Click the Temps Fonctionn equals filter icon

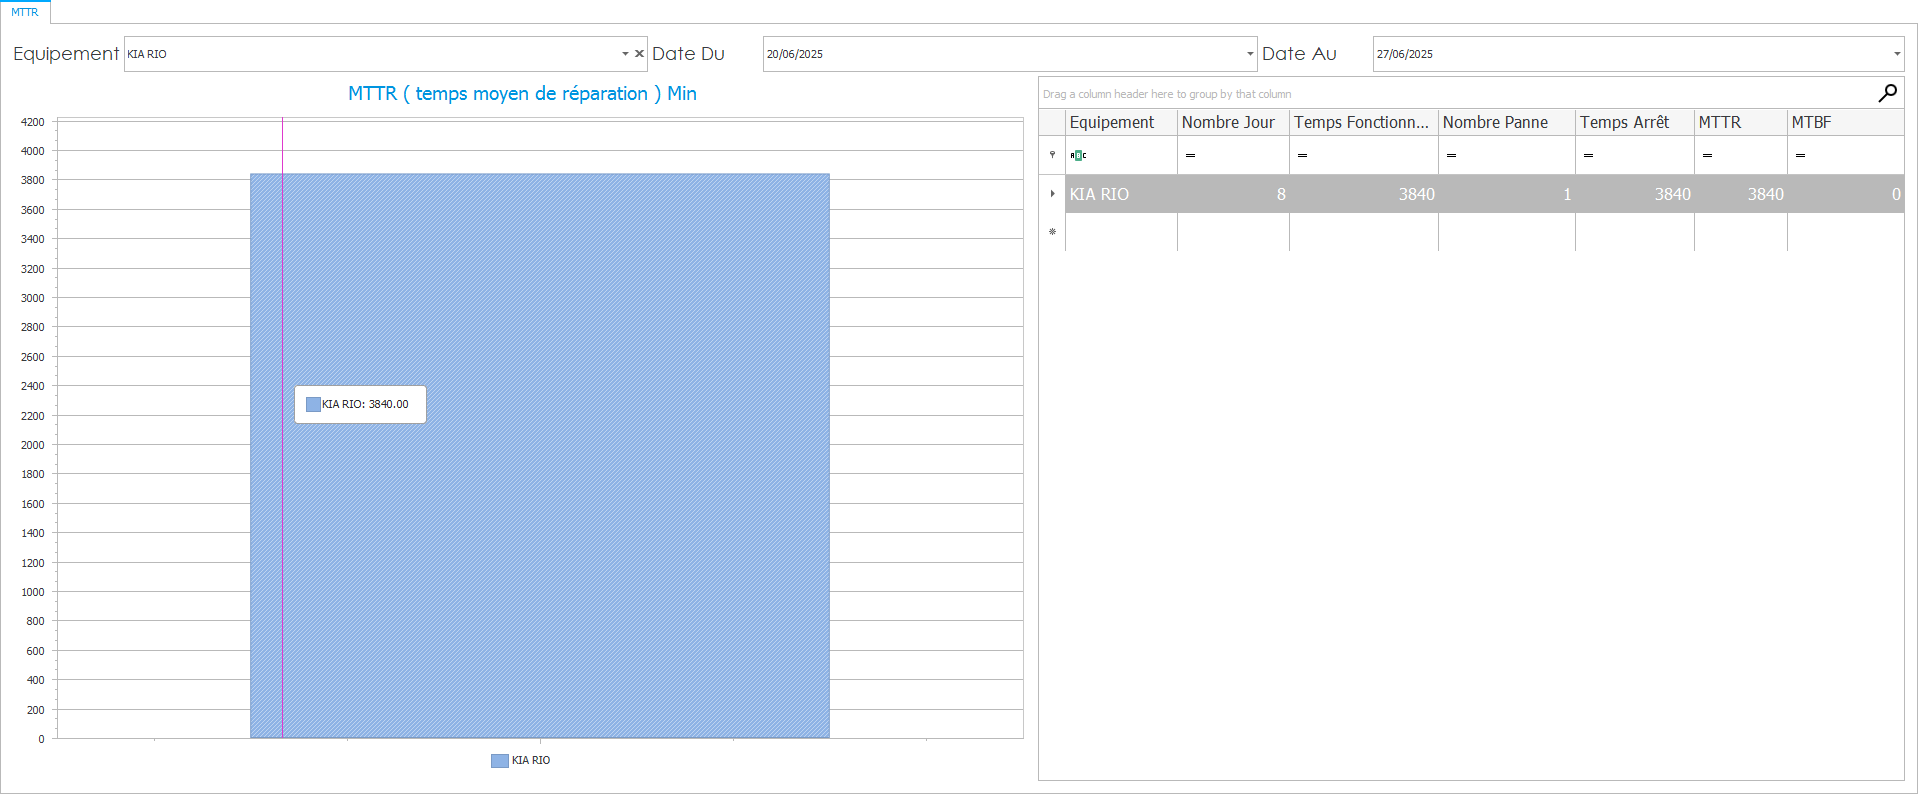coord(1302,155)
